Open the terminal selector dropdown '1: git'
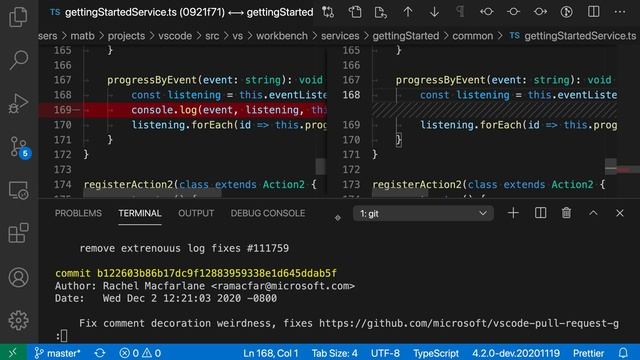Screen dimensions: 640x360 click(423, 213)
